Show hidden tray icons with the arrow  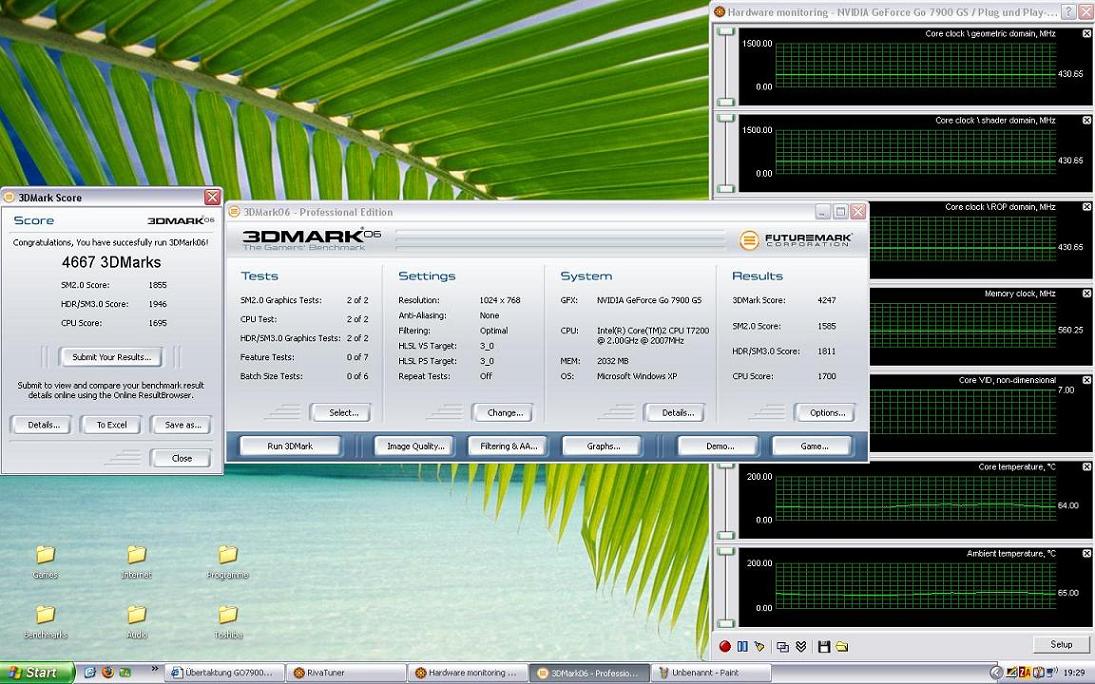[997, 673]
